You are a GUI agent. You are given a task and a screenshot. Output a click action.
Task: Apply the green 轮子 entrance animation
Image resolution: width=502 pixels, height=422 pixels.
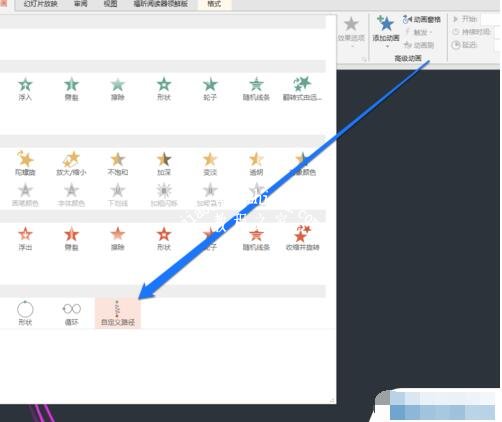pyautogui.click(x=210, y=89)
